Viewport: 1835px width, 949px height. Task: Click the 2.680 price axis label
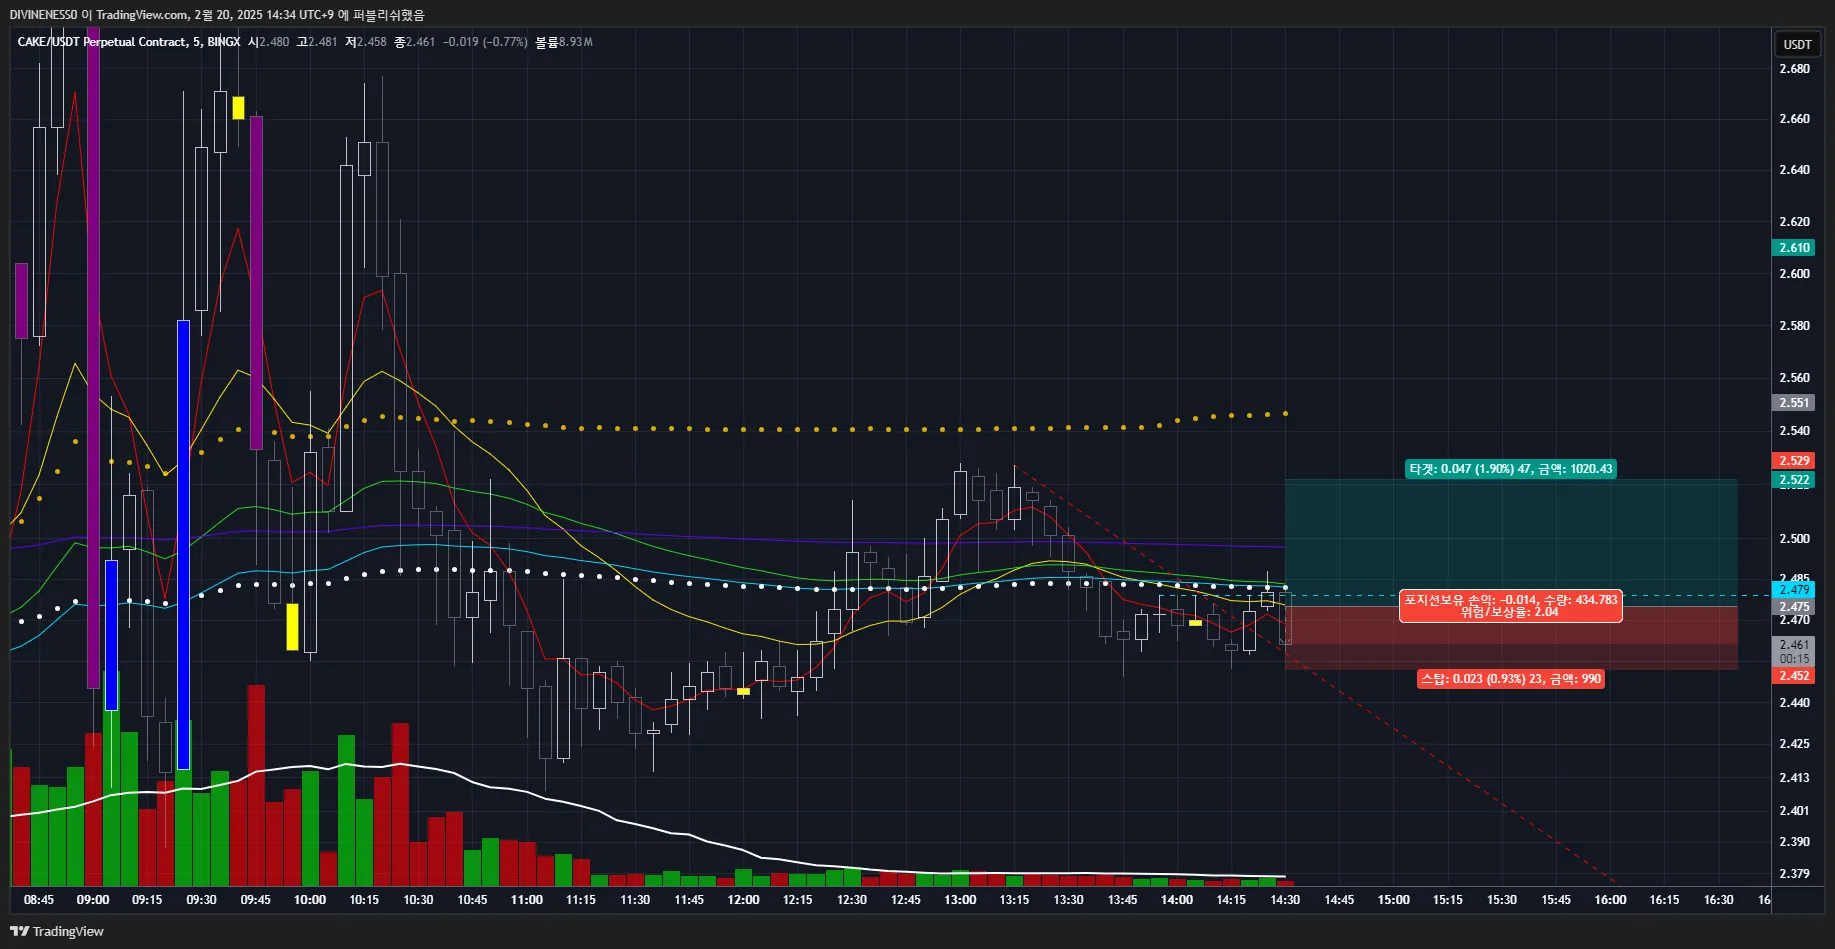pyautogui.click(x=1794, y=69)
